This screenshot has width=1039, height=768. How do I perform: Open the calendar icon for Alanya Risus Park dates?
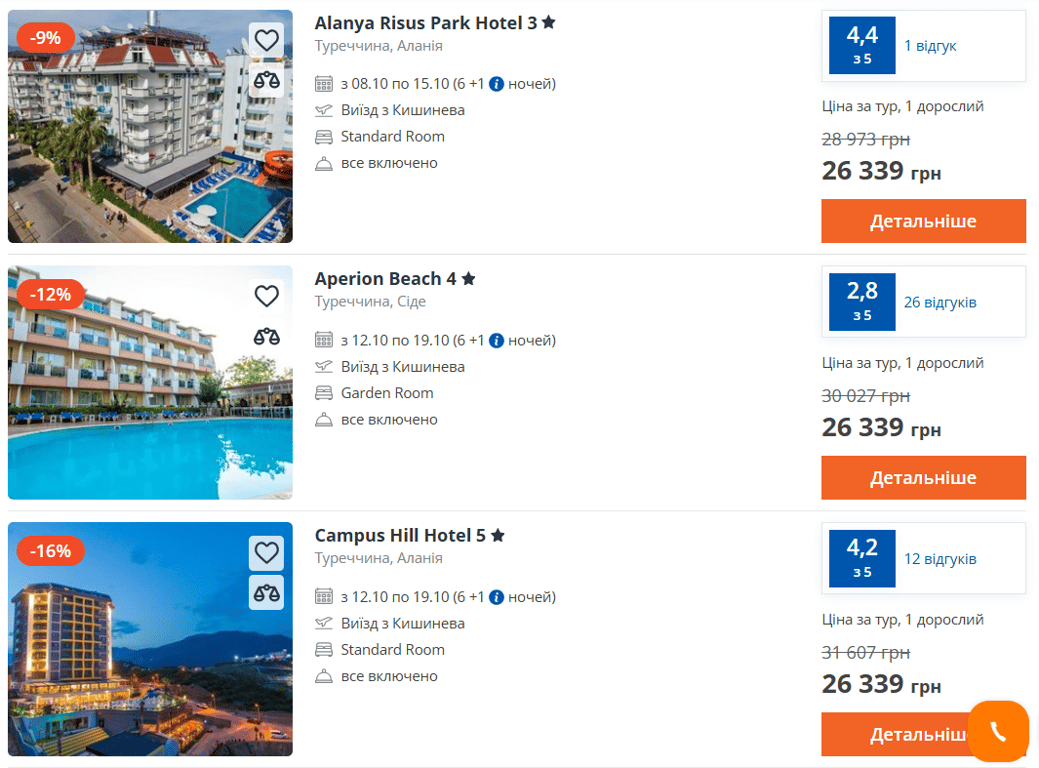click(x=324, y=84)
